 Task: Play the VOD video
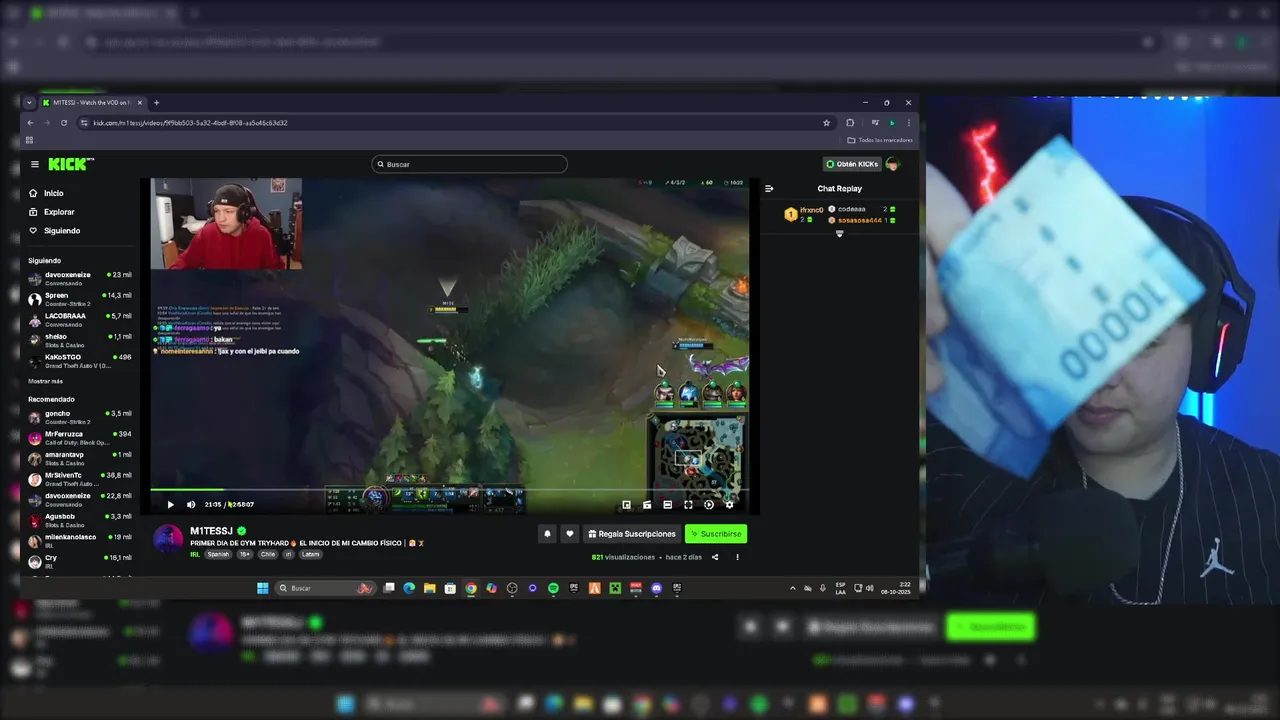point(170,505)
